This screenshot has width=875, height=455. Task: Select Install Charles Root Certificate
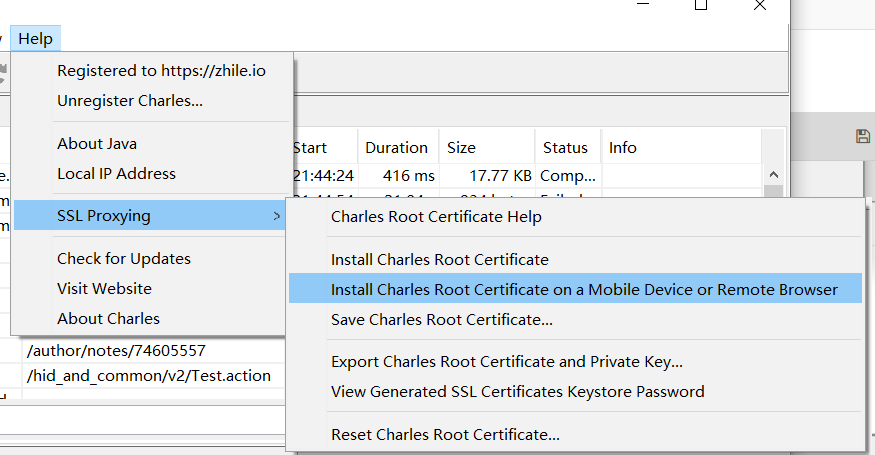[x=440, y=260]
